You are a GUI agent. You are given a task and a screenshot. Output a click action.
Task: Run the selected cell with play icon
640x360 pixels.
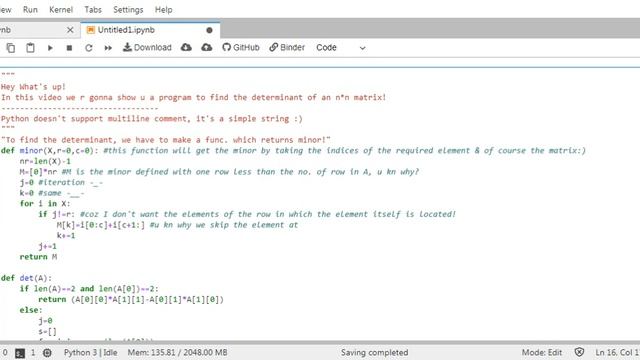[x=50, y=48]
